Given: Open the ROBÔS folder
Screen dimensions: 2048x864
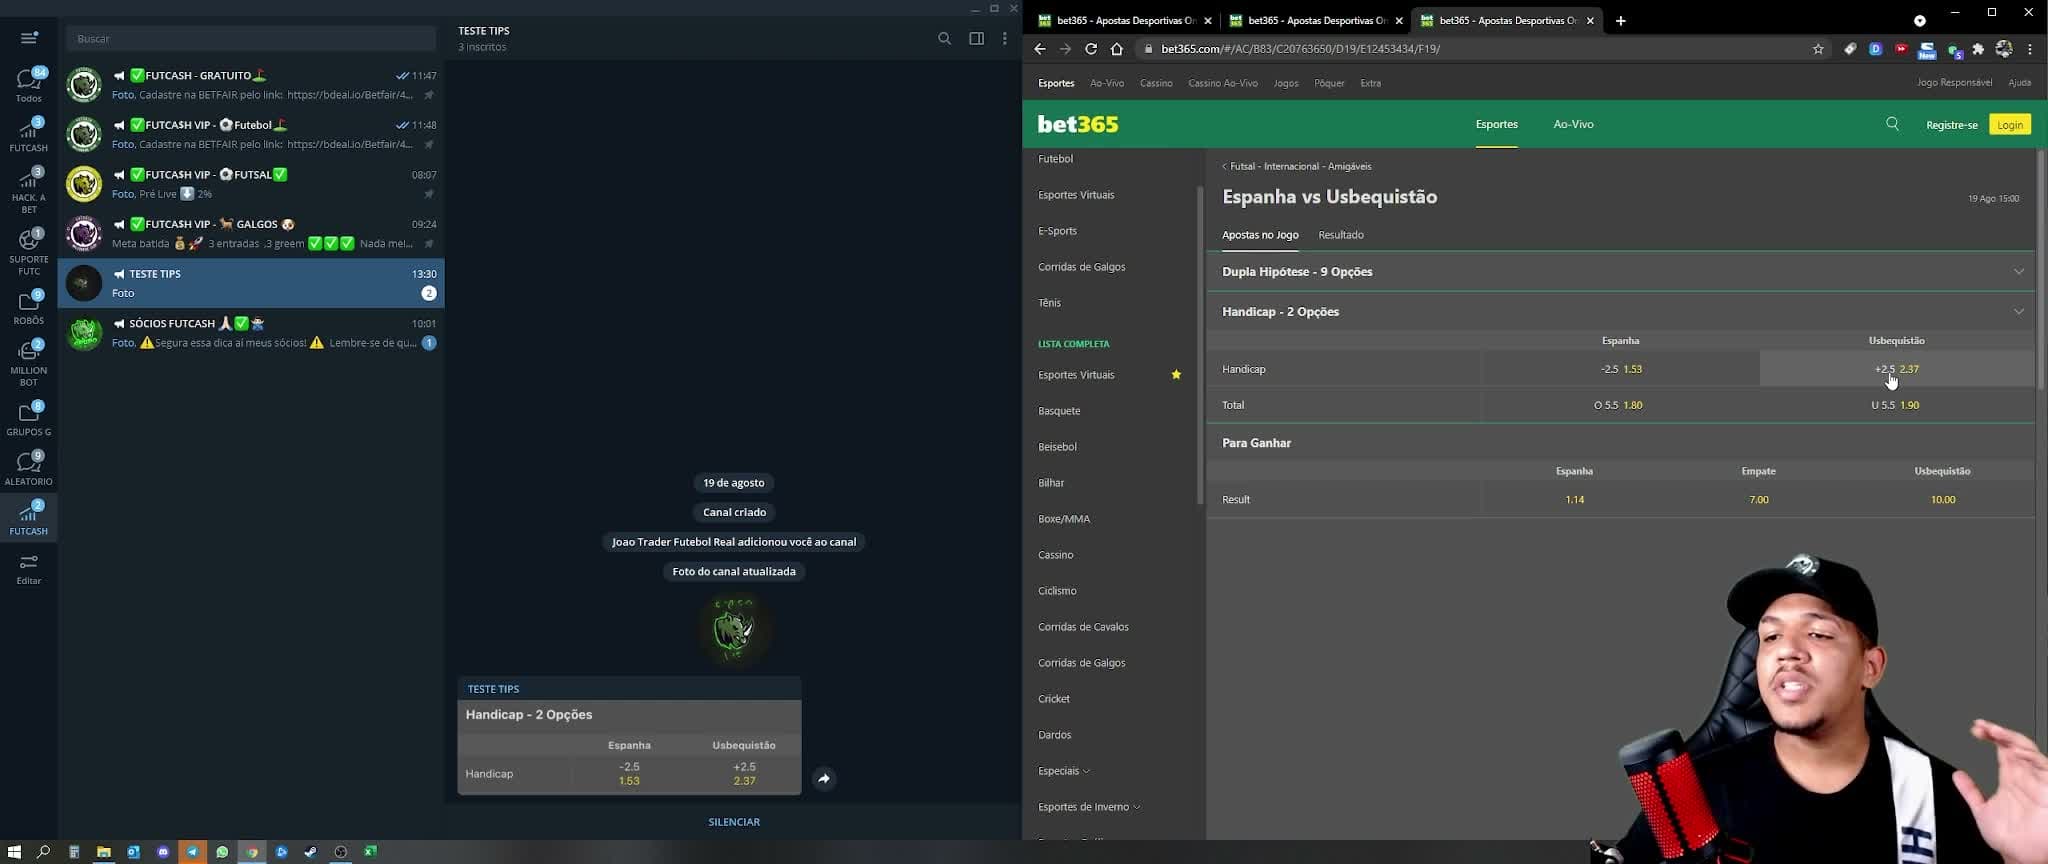Looking at the screenshot, I should pos(28,308).
